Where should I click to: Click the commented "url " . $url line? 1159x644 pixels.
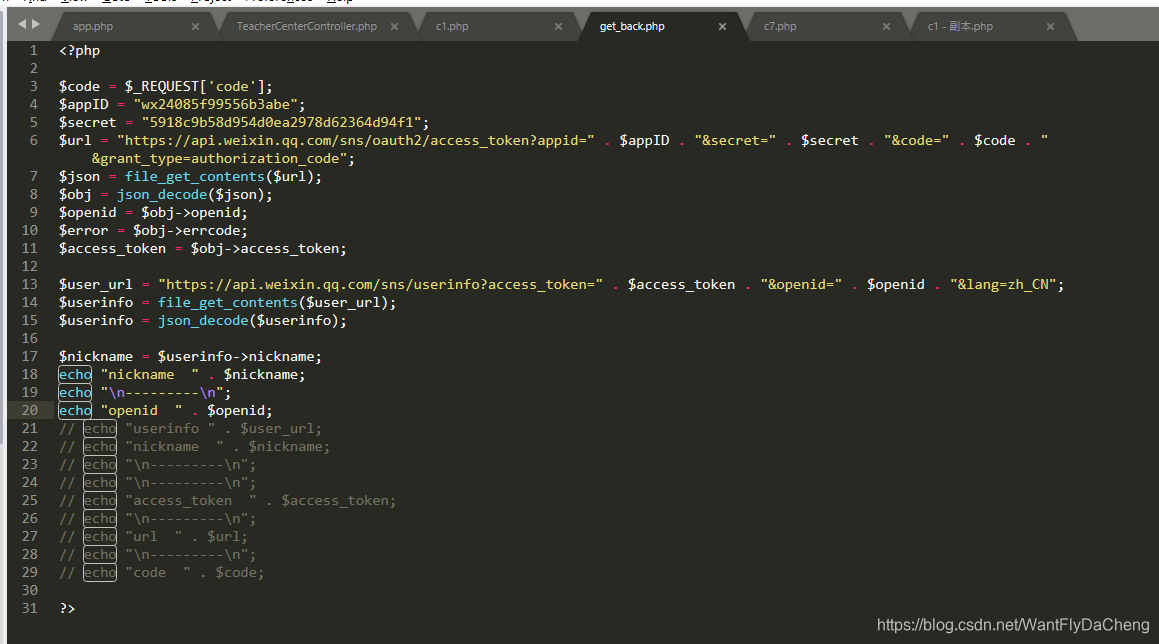click(154, 537)
